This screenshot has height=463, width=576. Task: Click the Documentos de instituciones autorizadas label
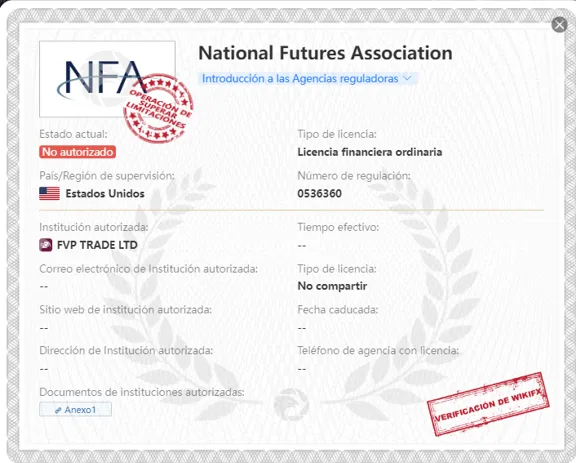[x=142, y=392]
